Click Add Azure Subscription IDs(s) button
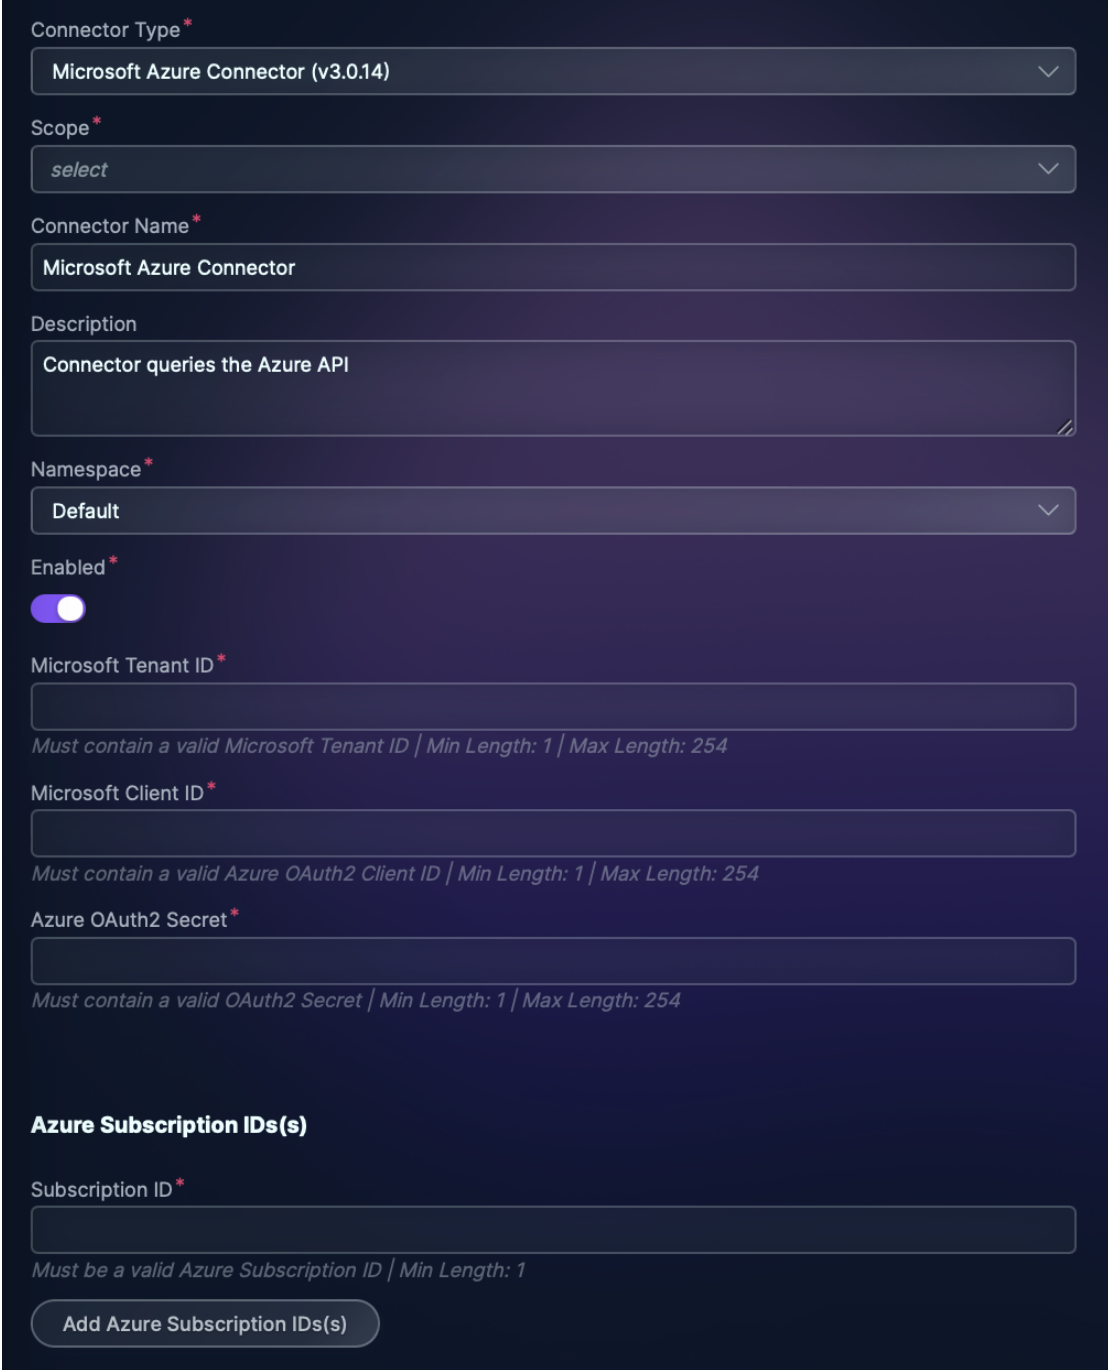Screen dimensions: 1108x1370 coord(205,1324)
